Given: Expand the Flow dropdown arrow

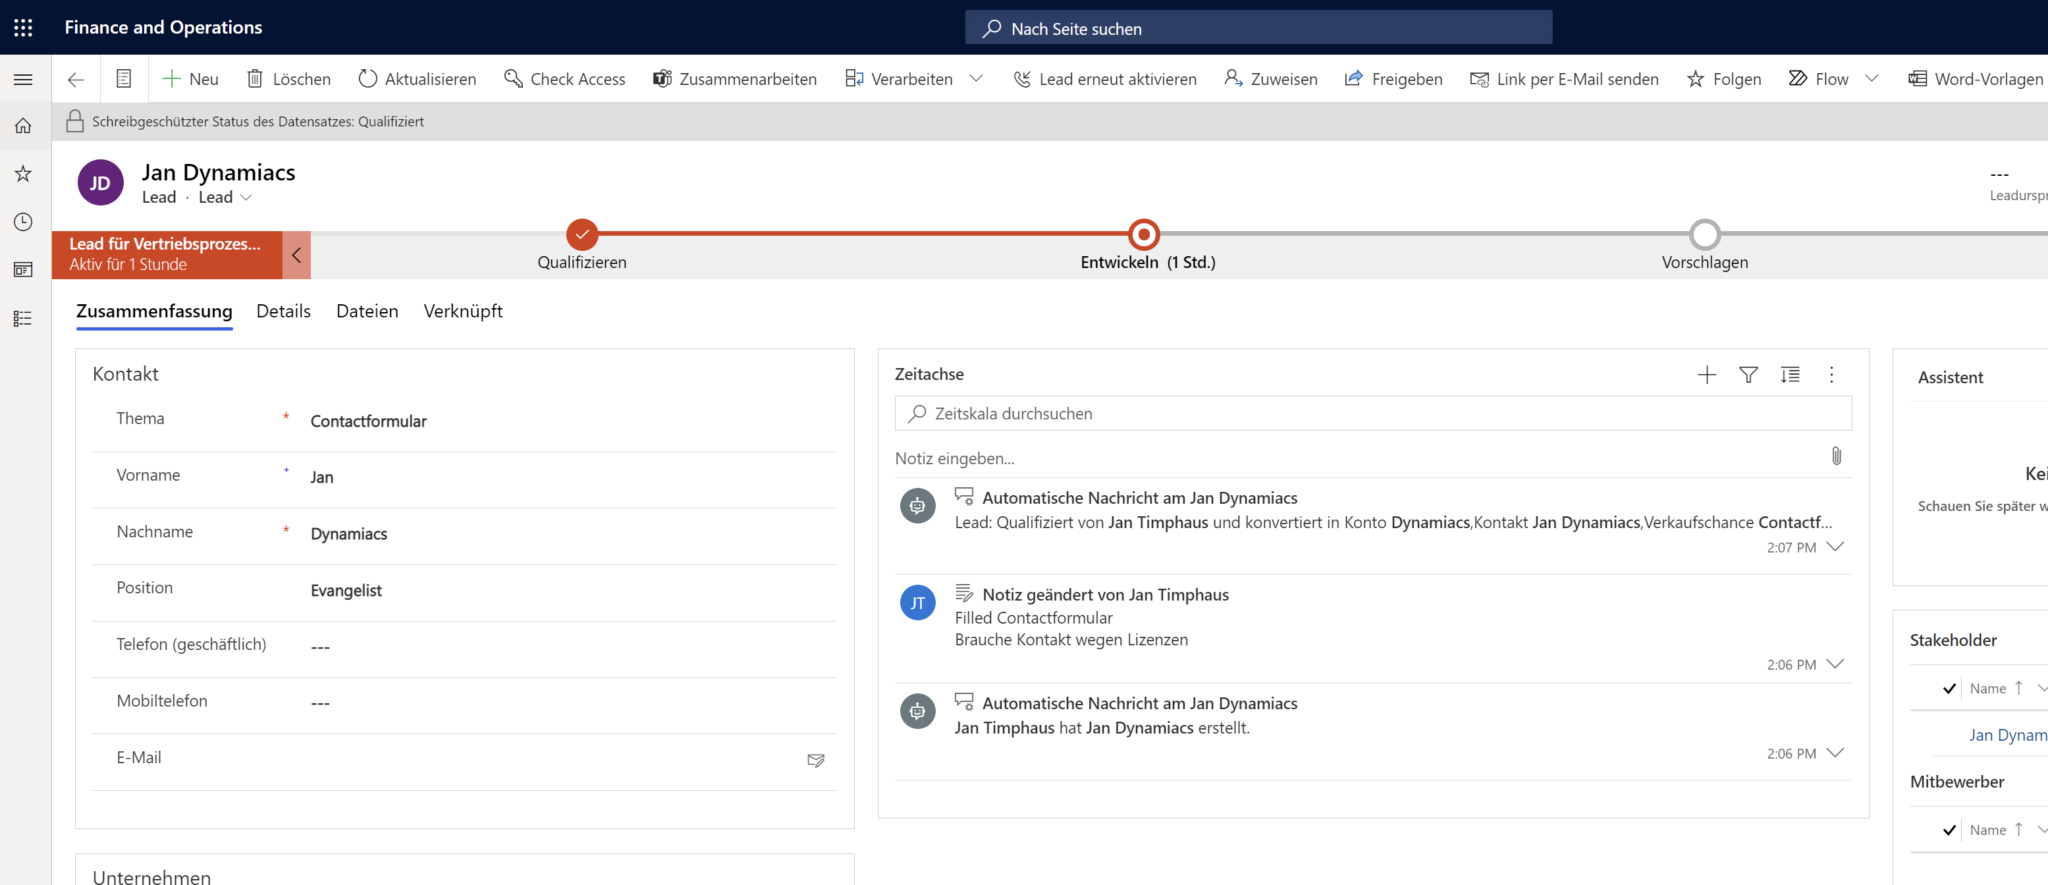Looking at the screenshot, I should tap(1872, 79).
